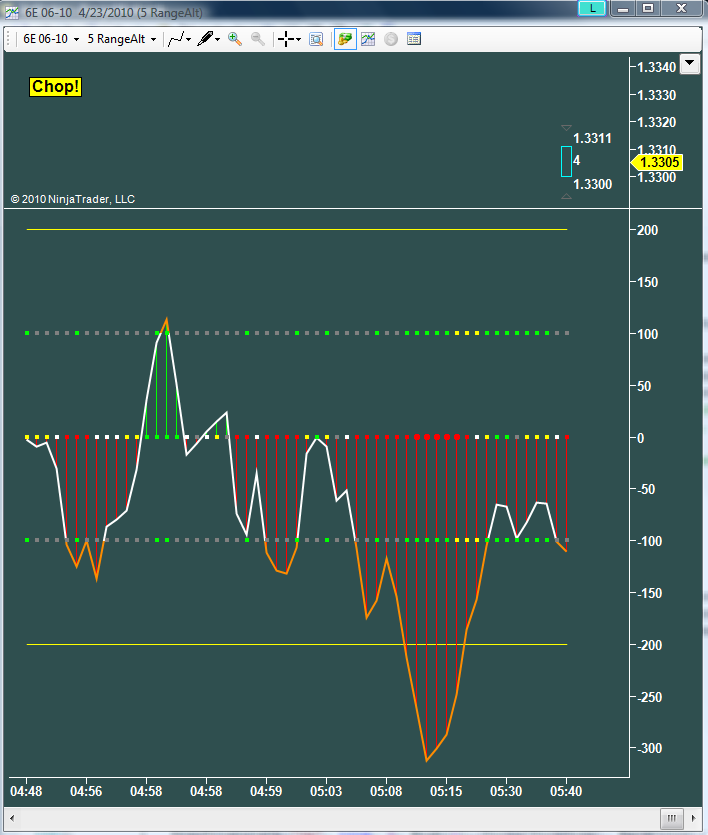
Task: Click the 1.3340 price axis label
Action: point(656,67)
